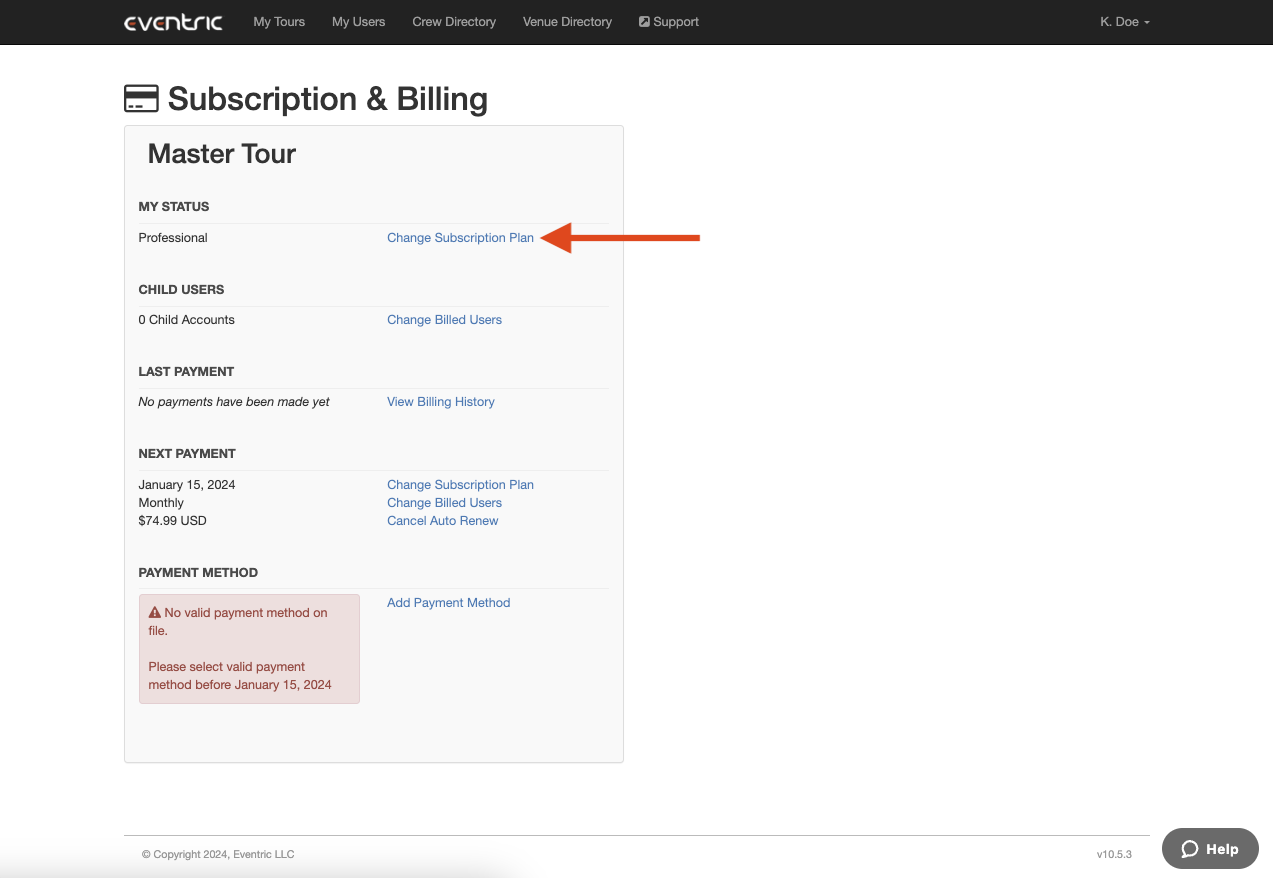This screenshot has height=878, width=1273.
Task: Click the Eventric logo
Action: tap(173, 22)
